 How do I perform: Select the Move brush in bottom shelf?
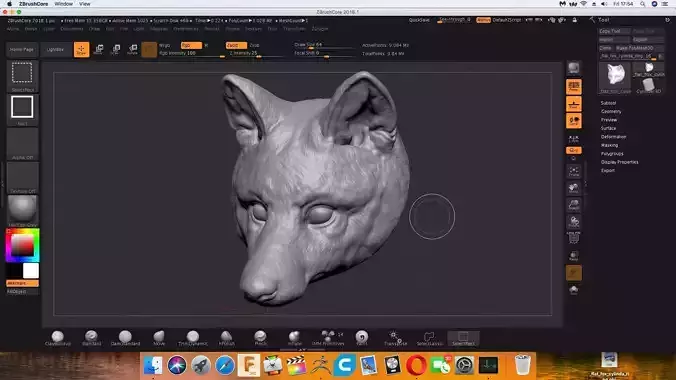pyautogui.click(x=159, y=338)
